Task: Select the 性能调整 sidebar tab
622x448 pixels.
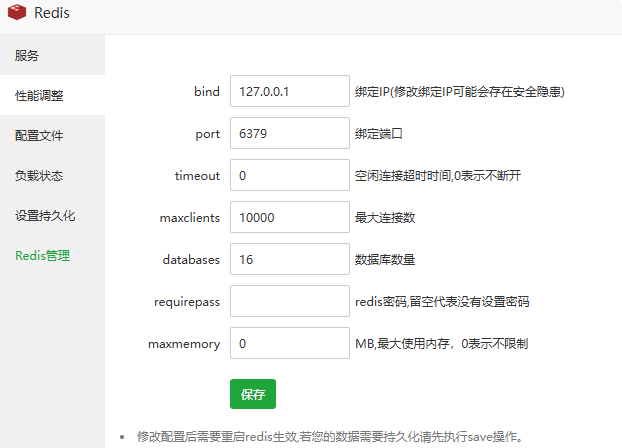Action: pos(39,96)
